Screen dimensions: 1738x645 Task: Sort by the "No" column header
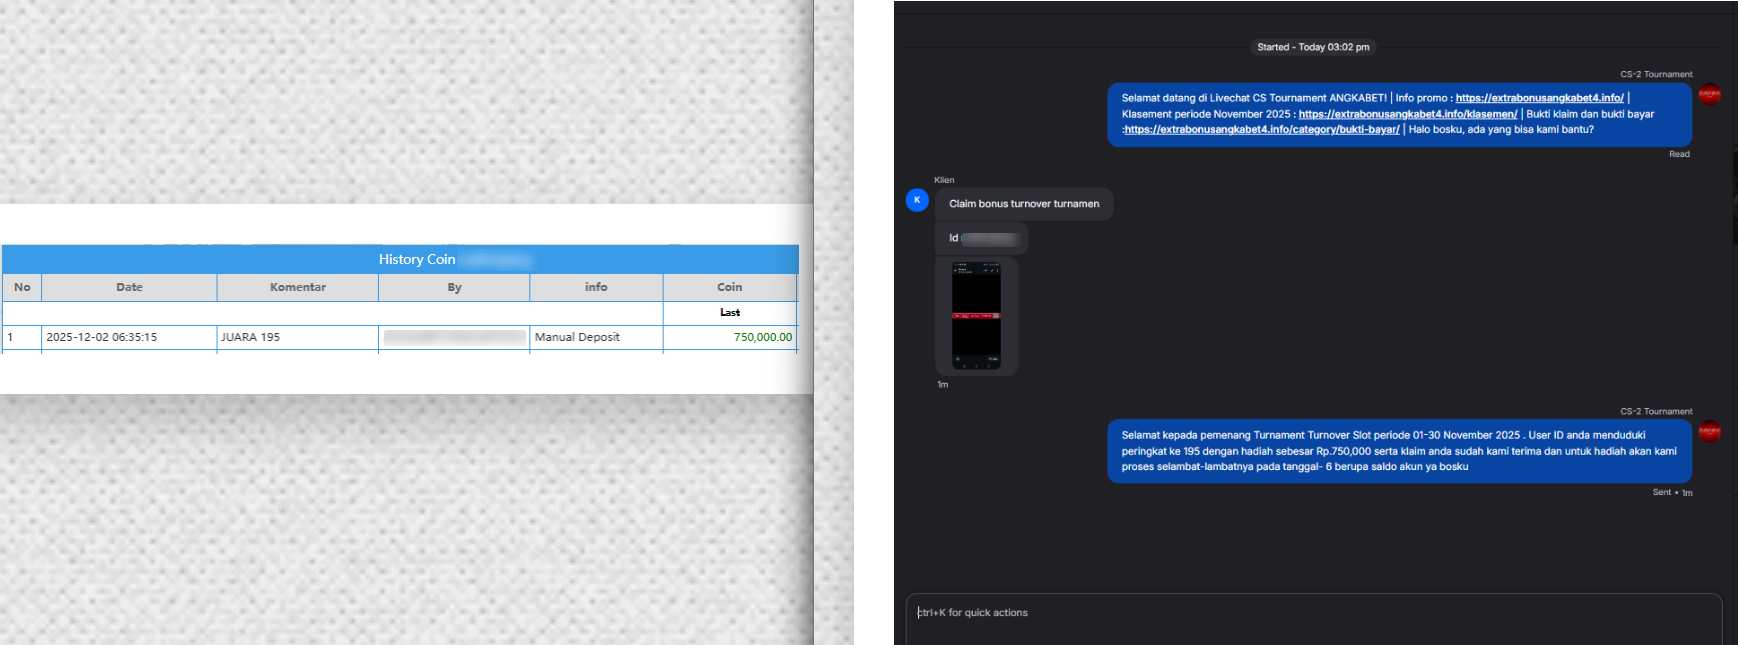[22, 287]
